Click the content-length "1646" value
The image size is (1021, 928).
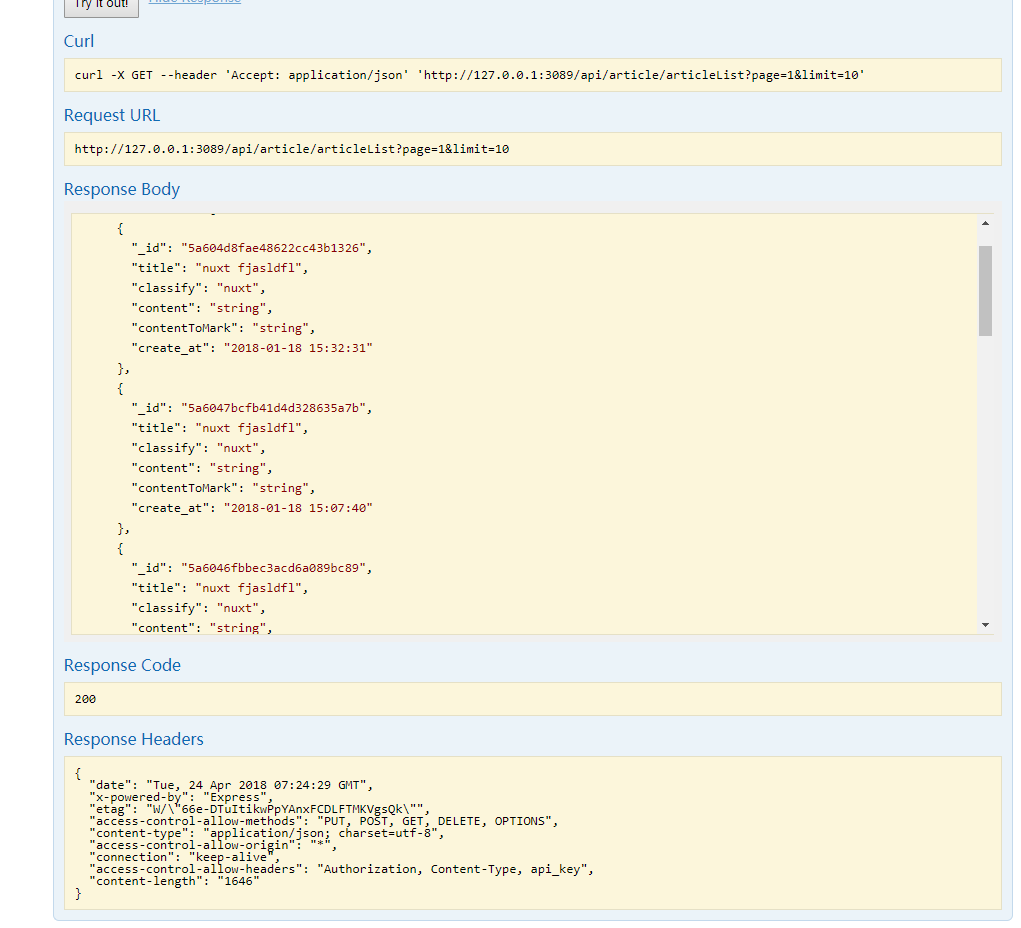(238, 882)
